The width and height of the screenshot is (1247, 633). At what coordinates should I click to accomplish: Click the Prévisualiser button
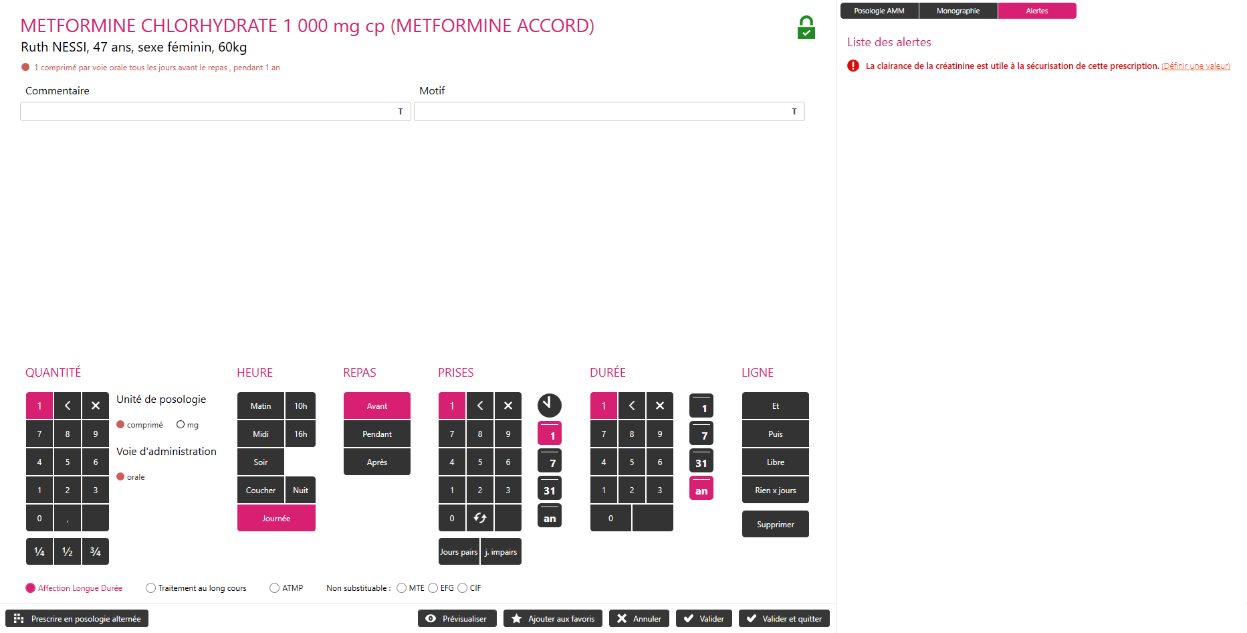point(457,619)
